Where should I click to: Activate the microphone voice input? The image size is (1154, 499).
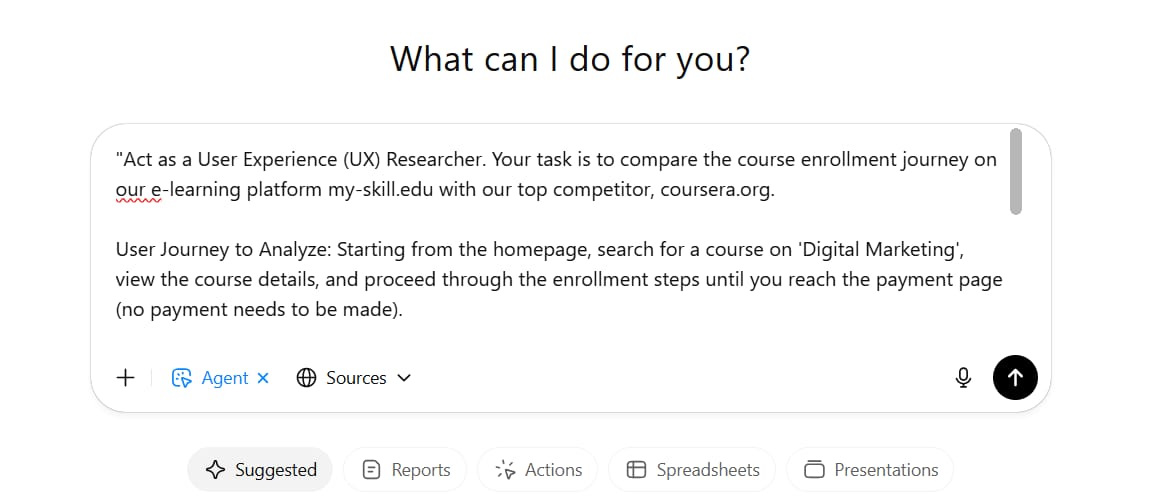(963, 378)
